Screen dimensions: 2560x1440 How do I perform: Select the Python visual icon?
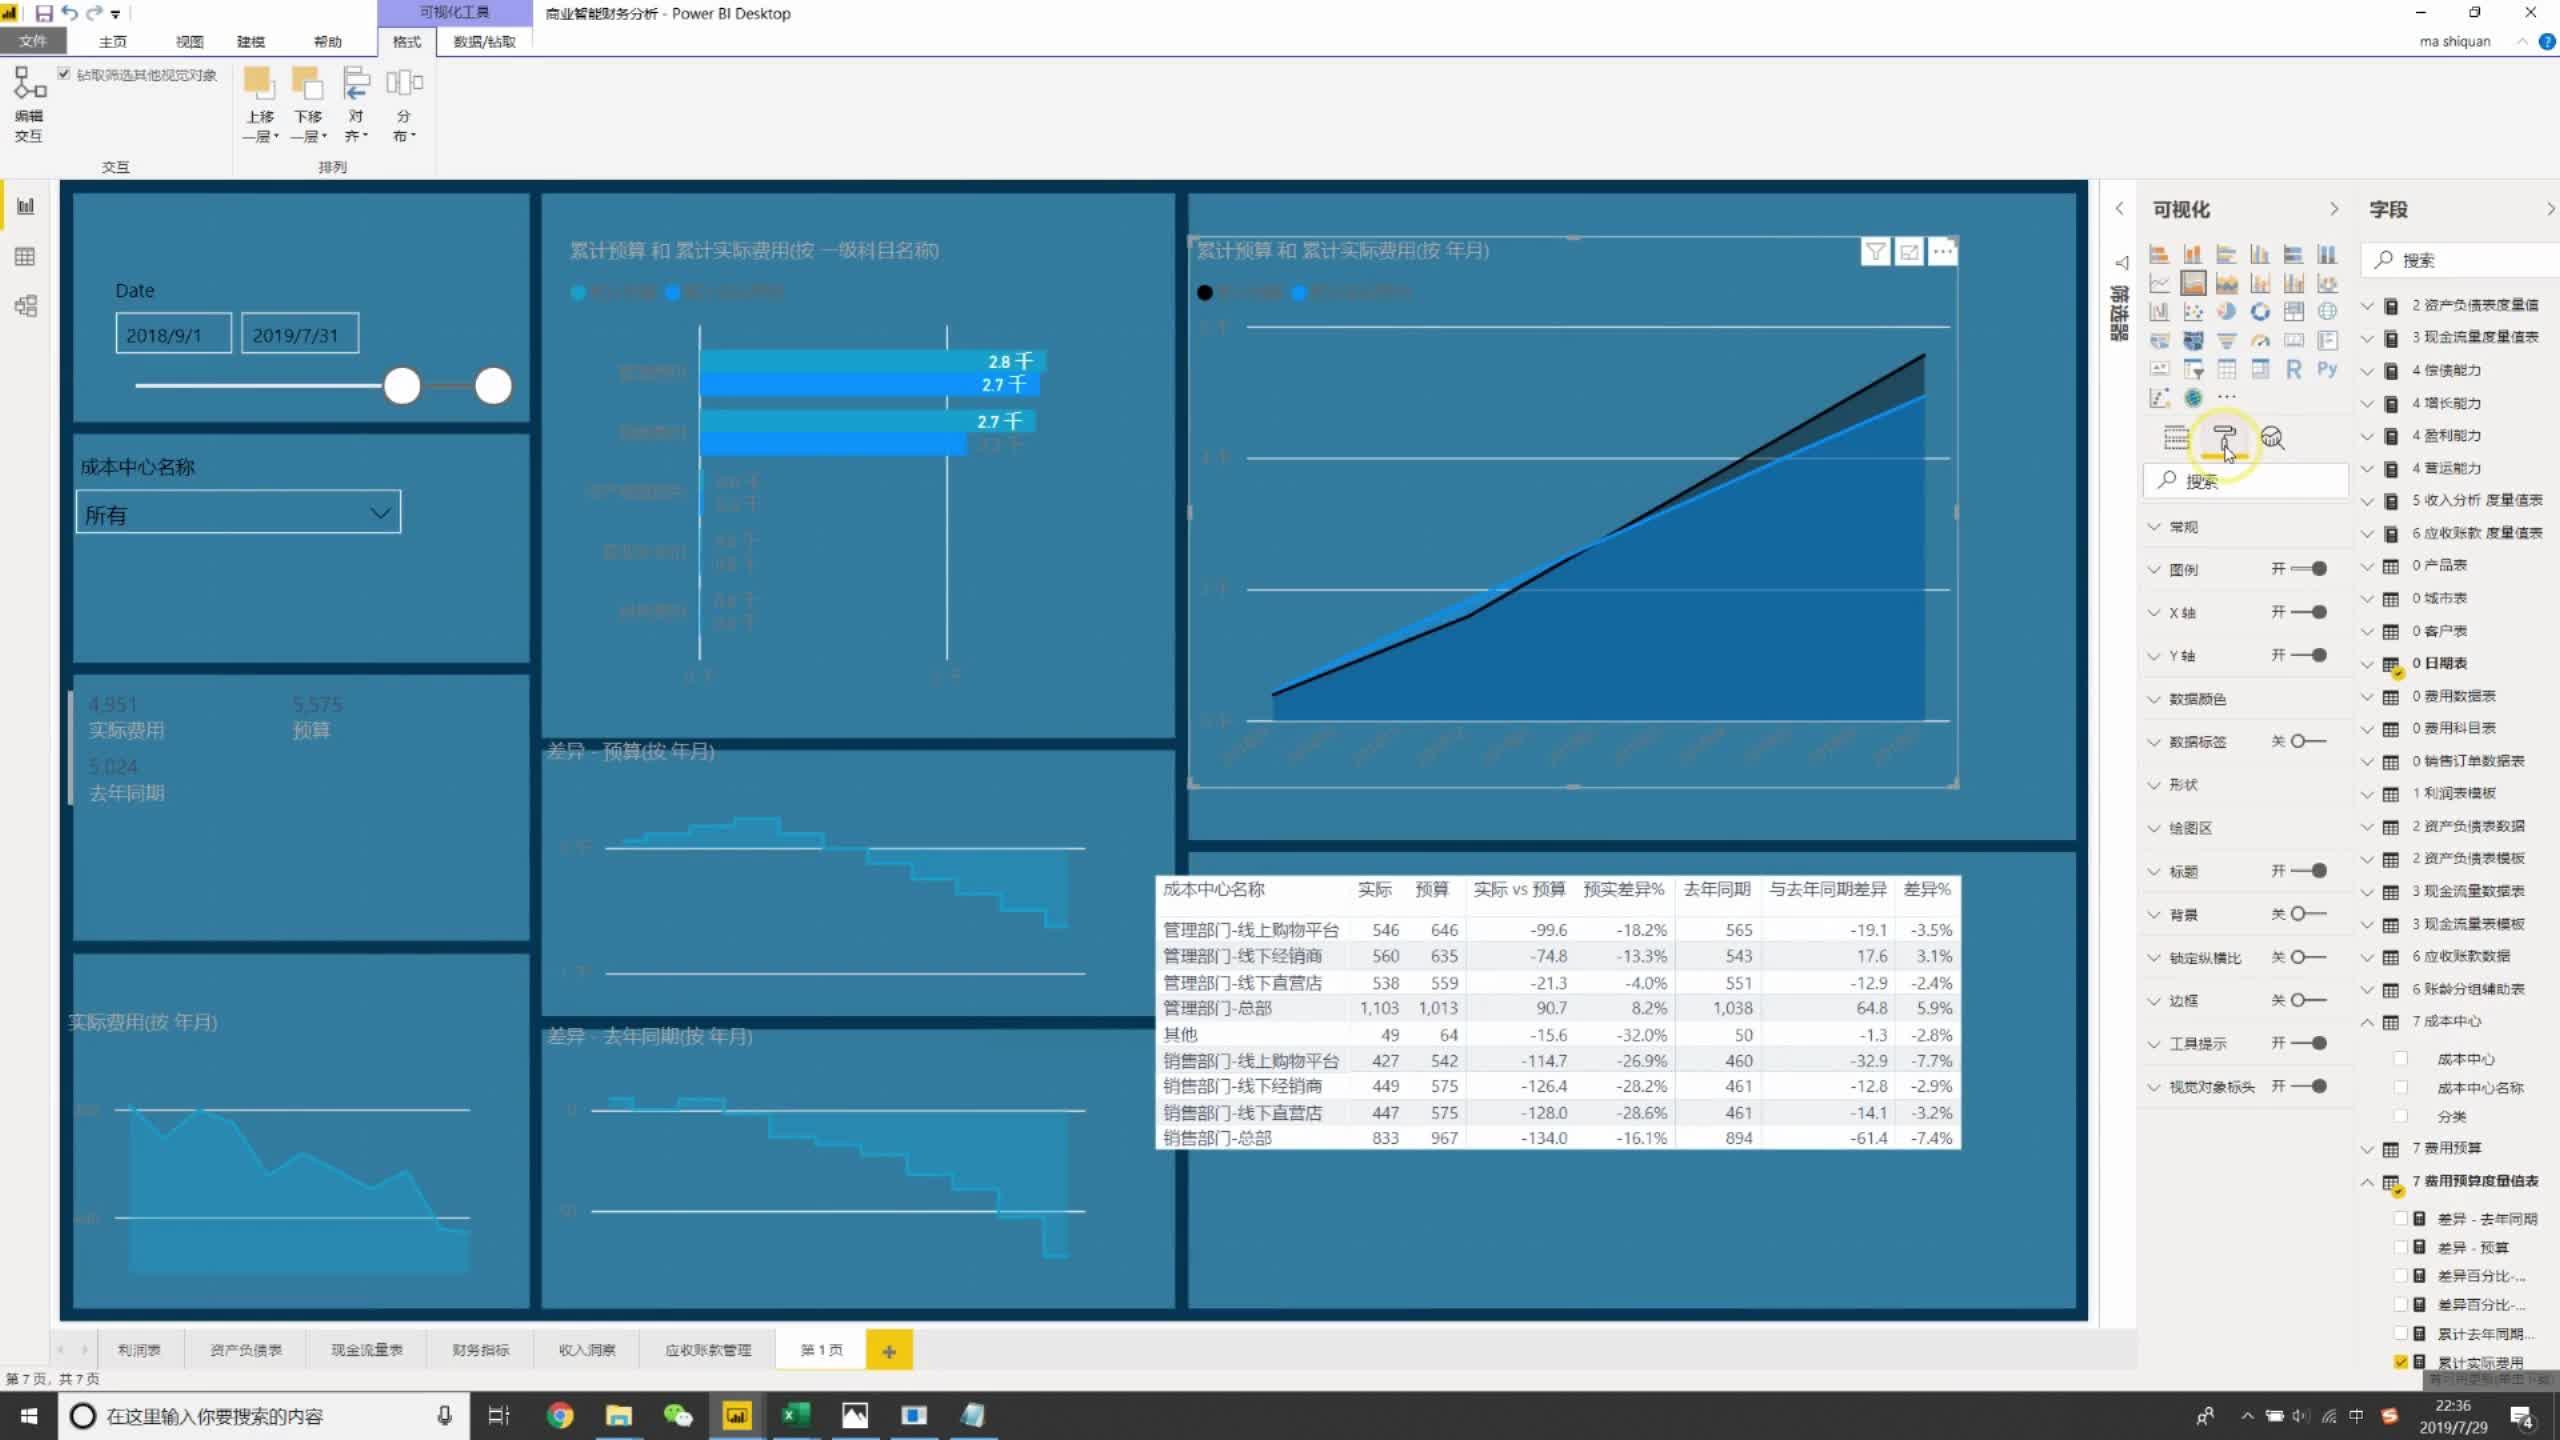pos(2327,370)
